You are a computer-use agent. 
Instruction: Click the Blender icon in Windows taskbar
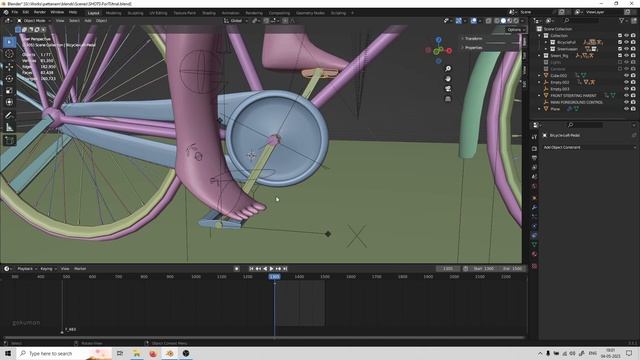169,353
